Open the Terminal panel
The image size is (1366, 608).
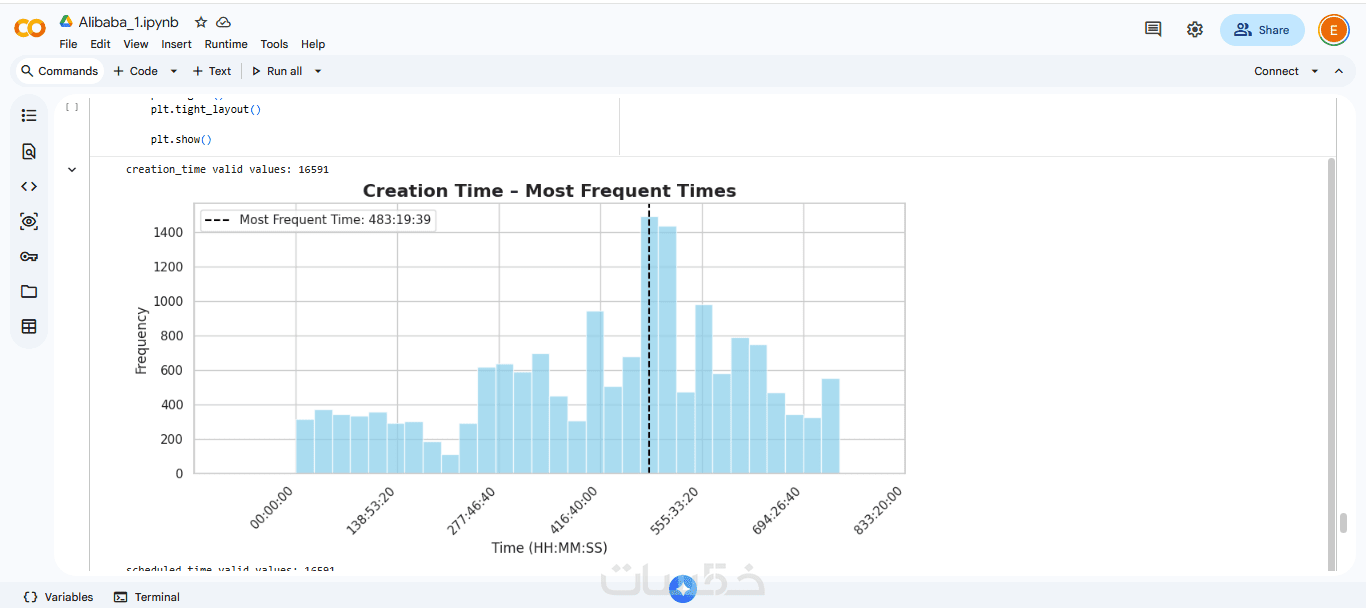coord(147,597)
